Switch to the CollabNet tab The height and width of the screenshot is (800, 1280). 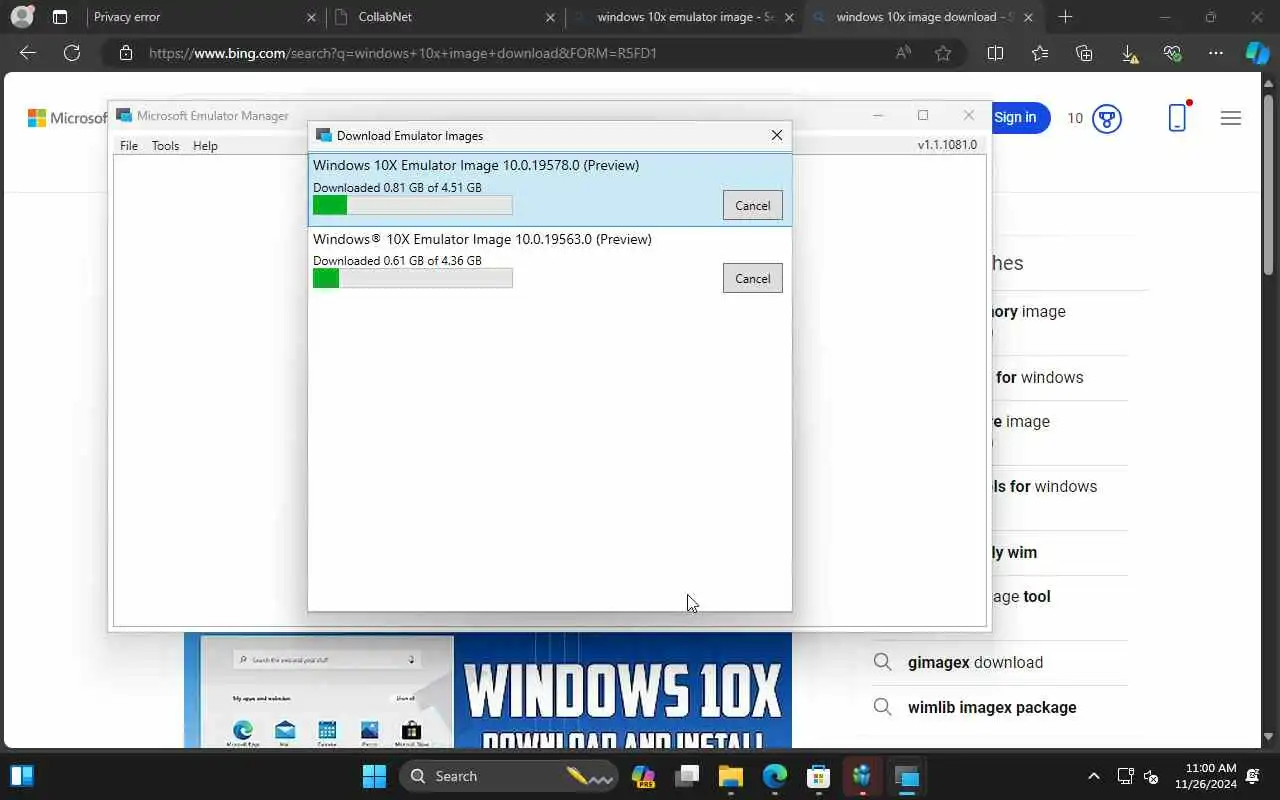click(x=445, y=17)
